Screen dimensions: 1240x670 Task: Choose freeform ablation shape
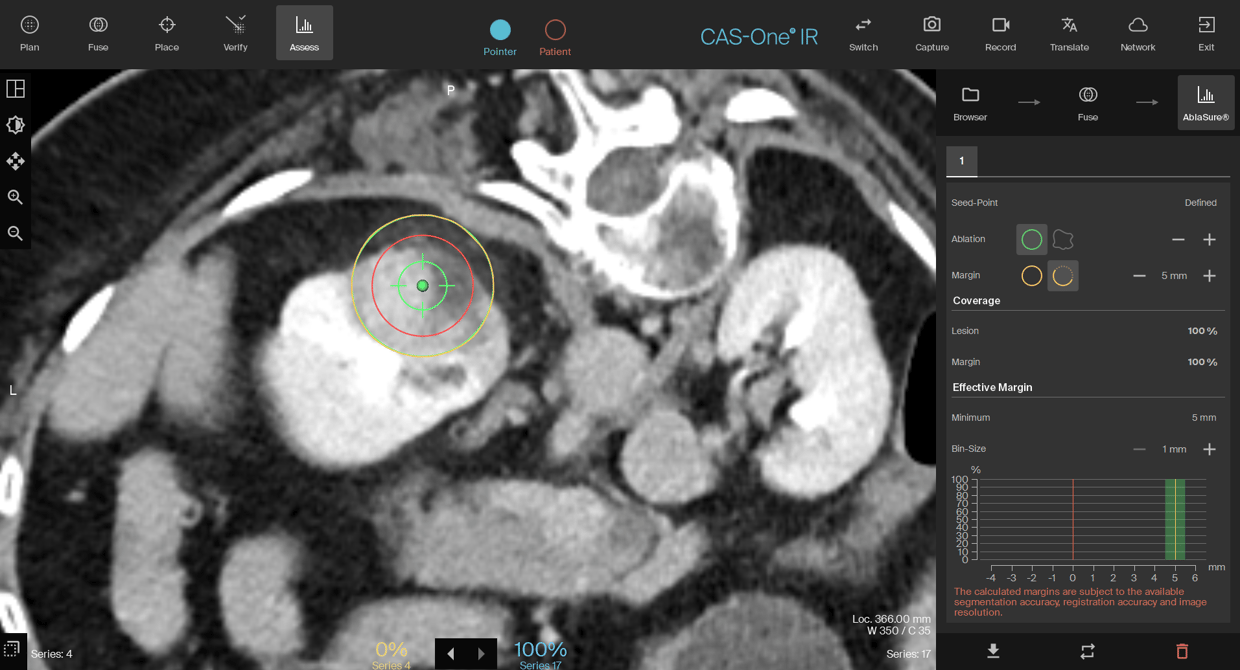[1063, 239]
